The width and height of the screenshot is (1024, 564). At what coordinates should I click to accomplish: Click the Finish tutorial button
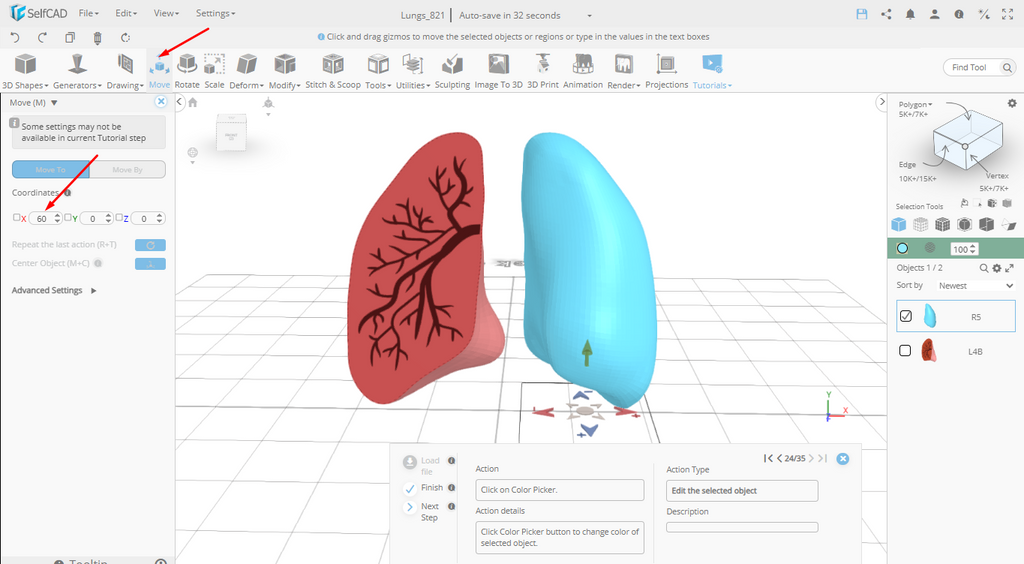(x=424, y=488)
